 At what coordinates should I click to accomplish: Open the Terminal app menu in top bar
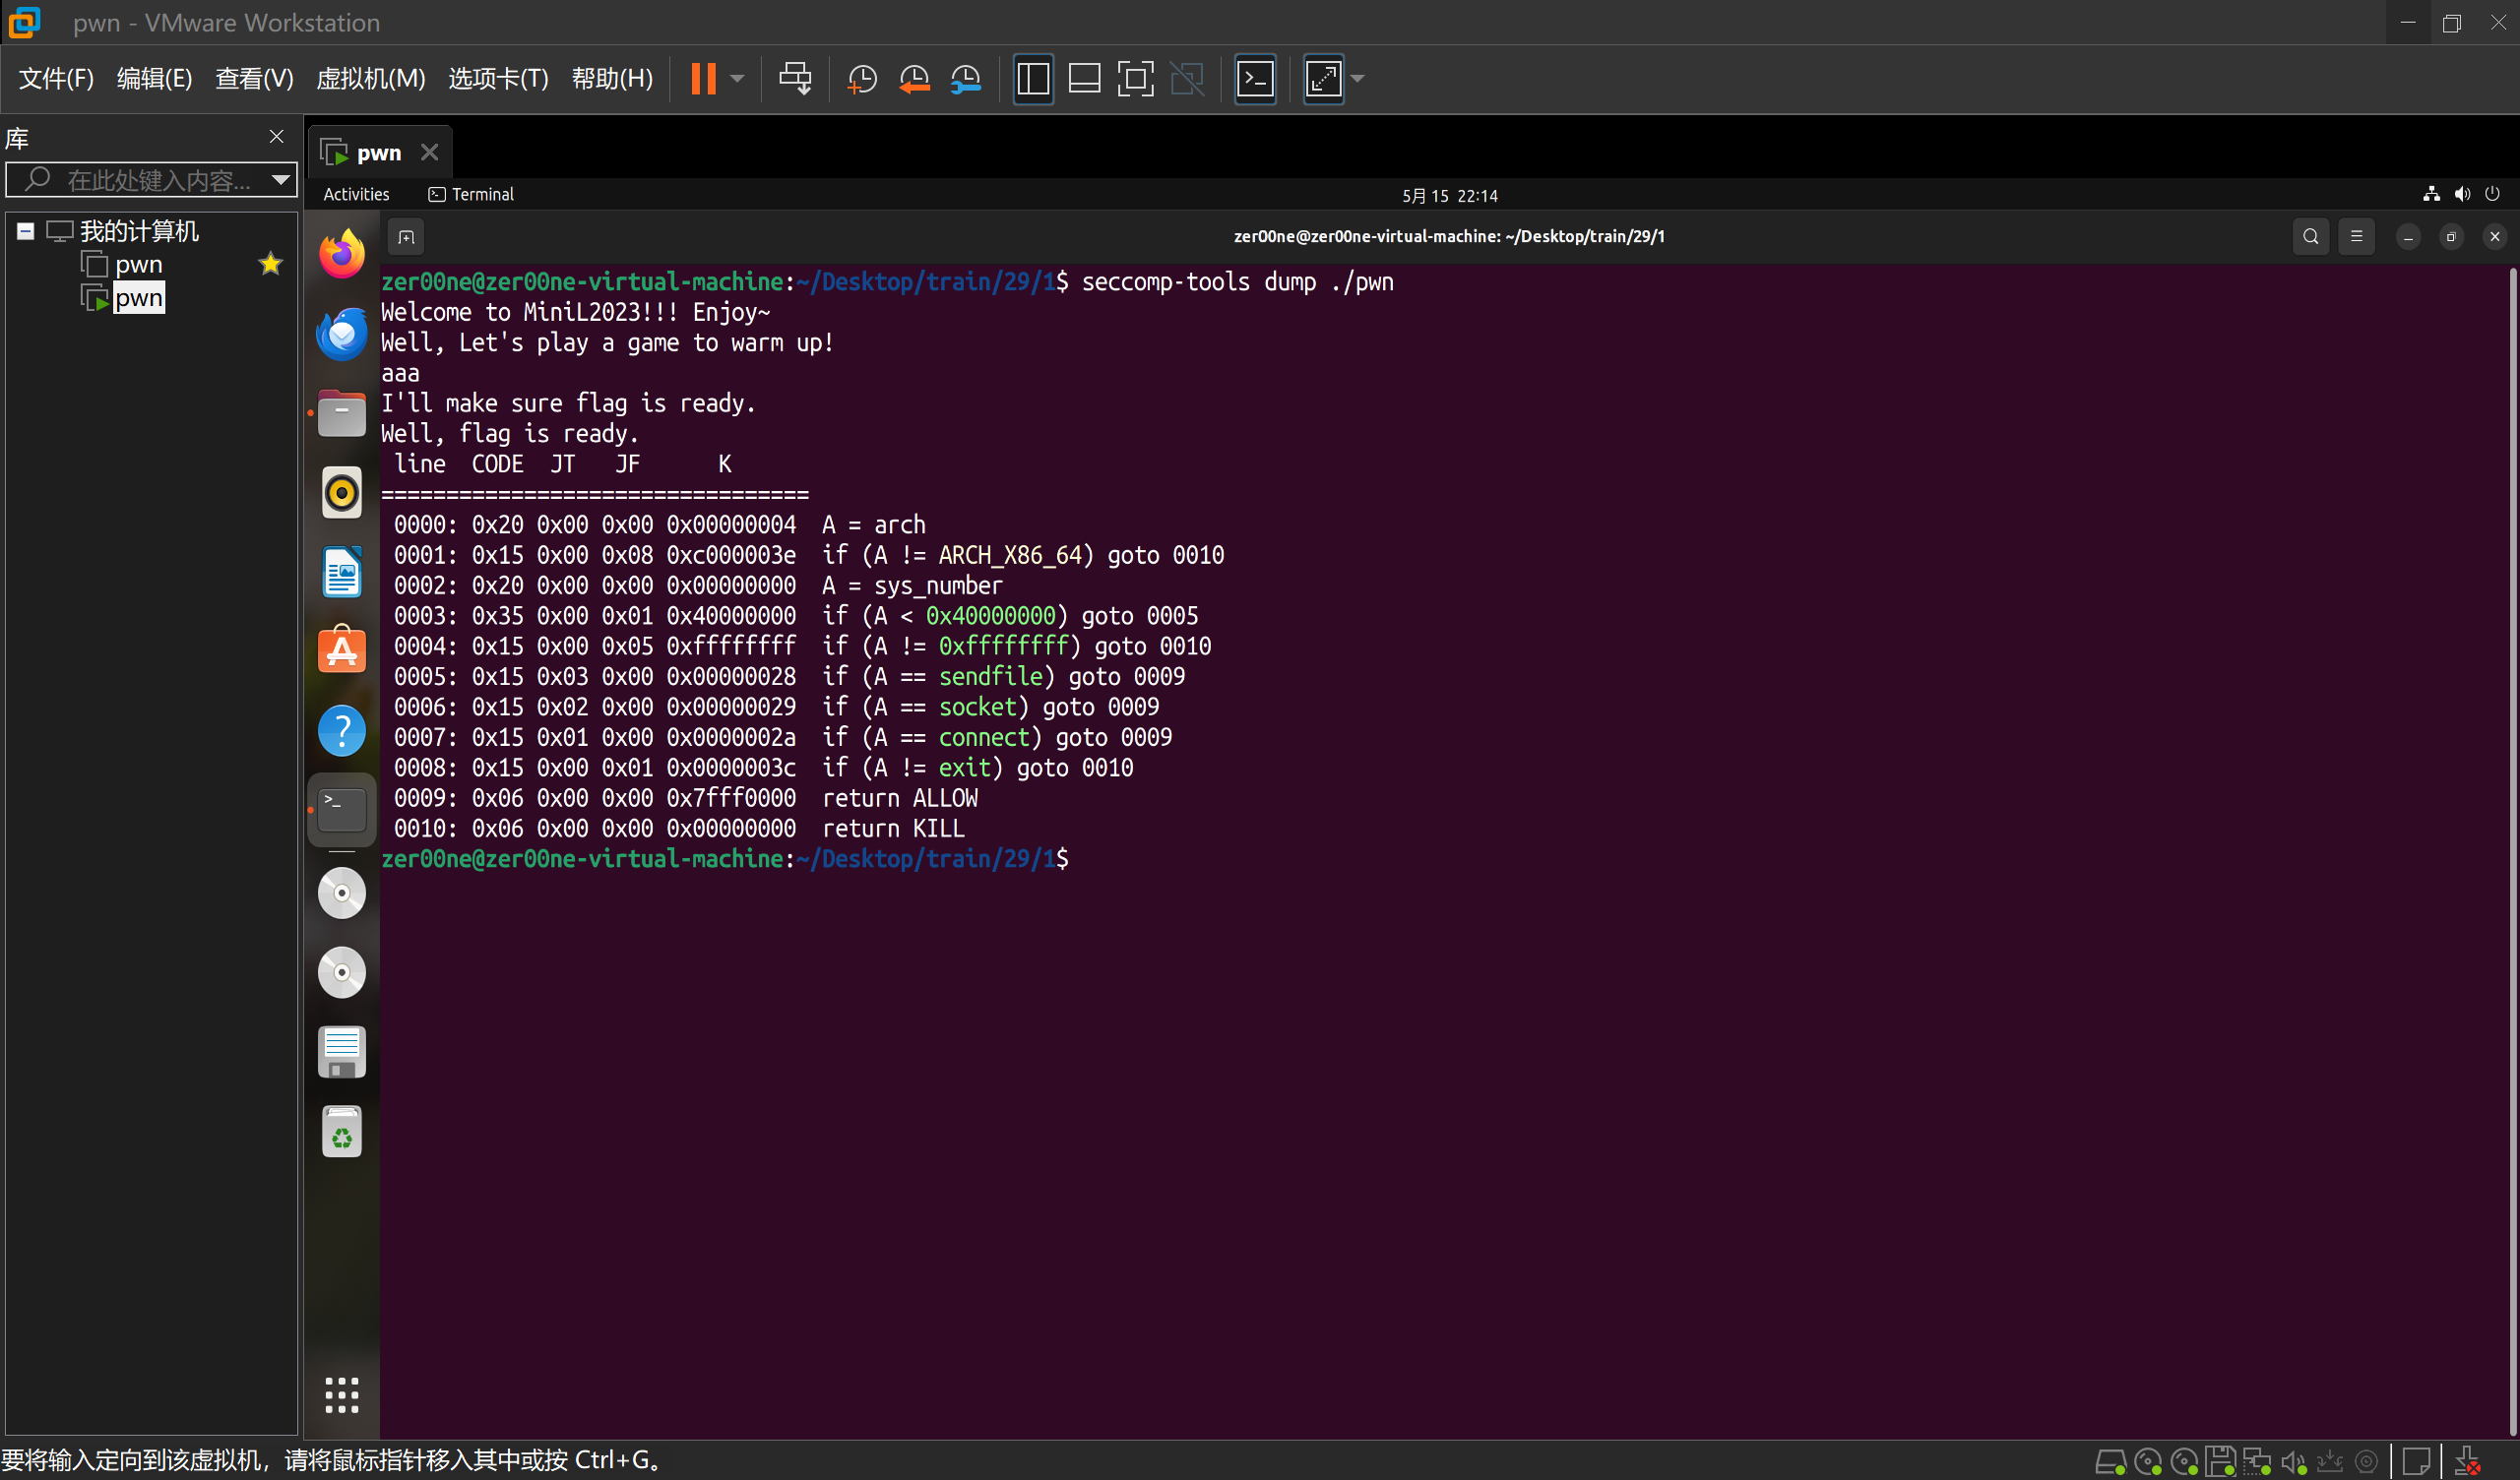pos(471,194)
